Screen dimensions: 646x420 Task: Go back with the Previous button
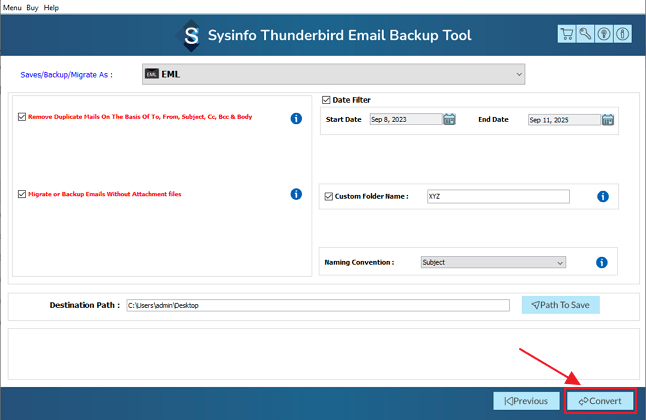click(x=527, y=401)
